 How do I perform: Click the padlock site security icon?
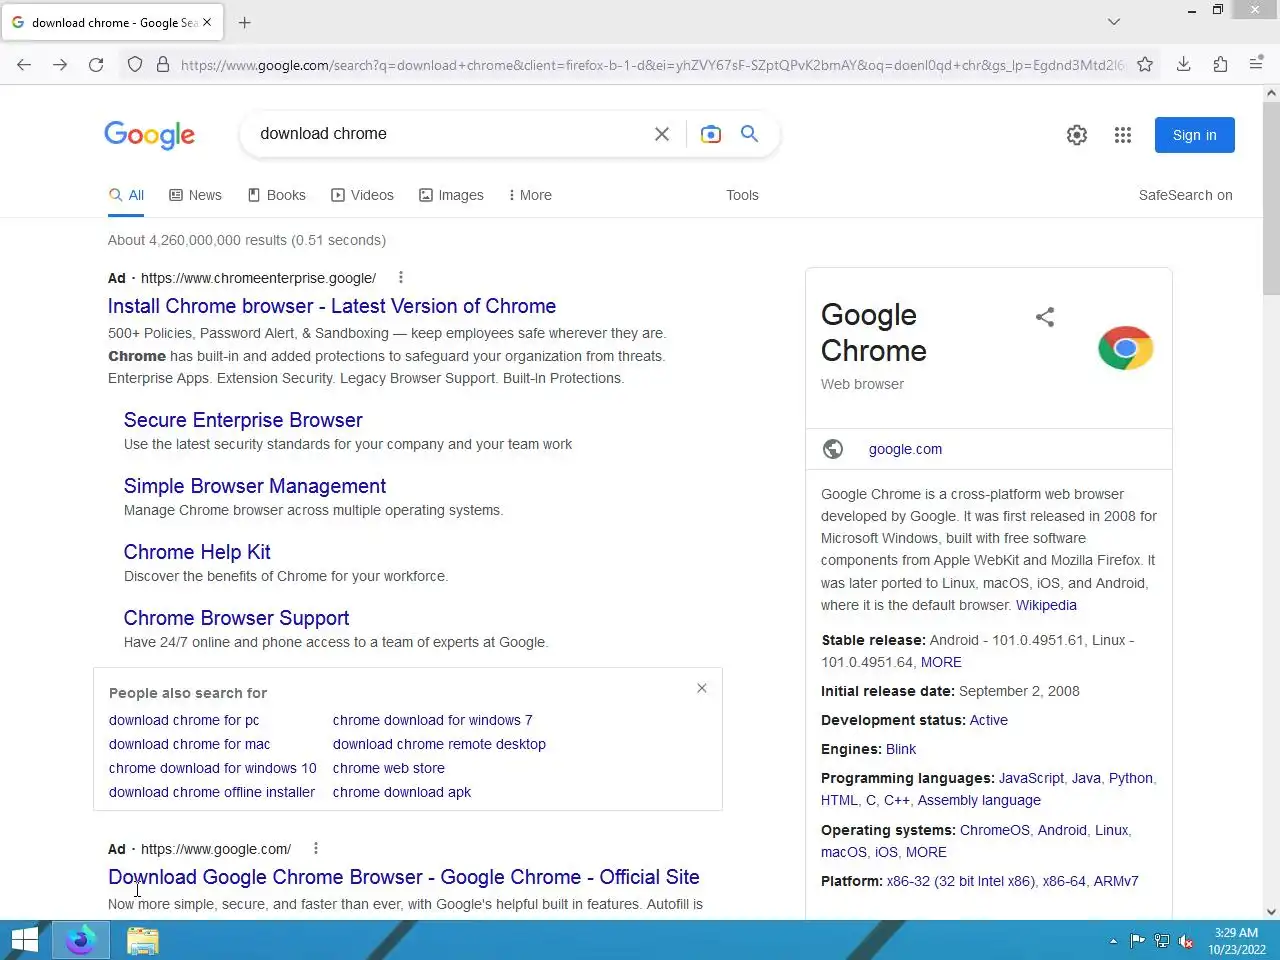(x=163, y=64)
